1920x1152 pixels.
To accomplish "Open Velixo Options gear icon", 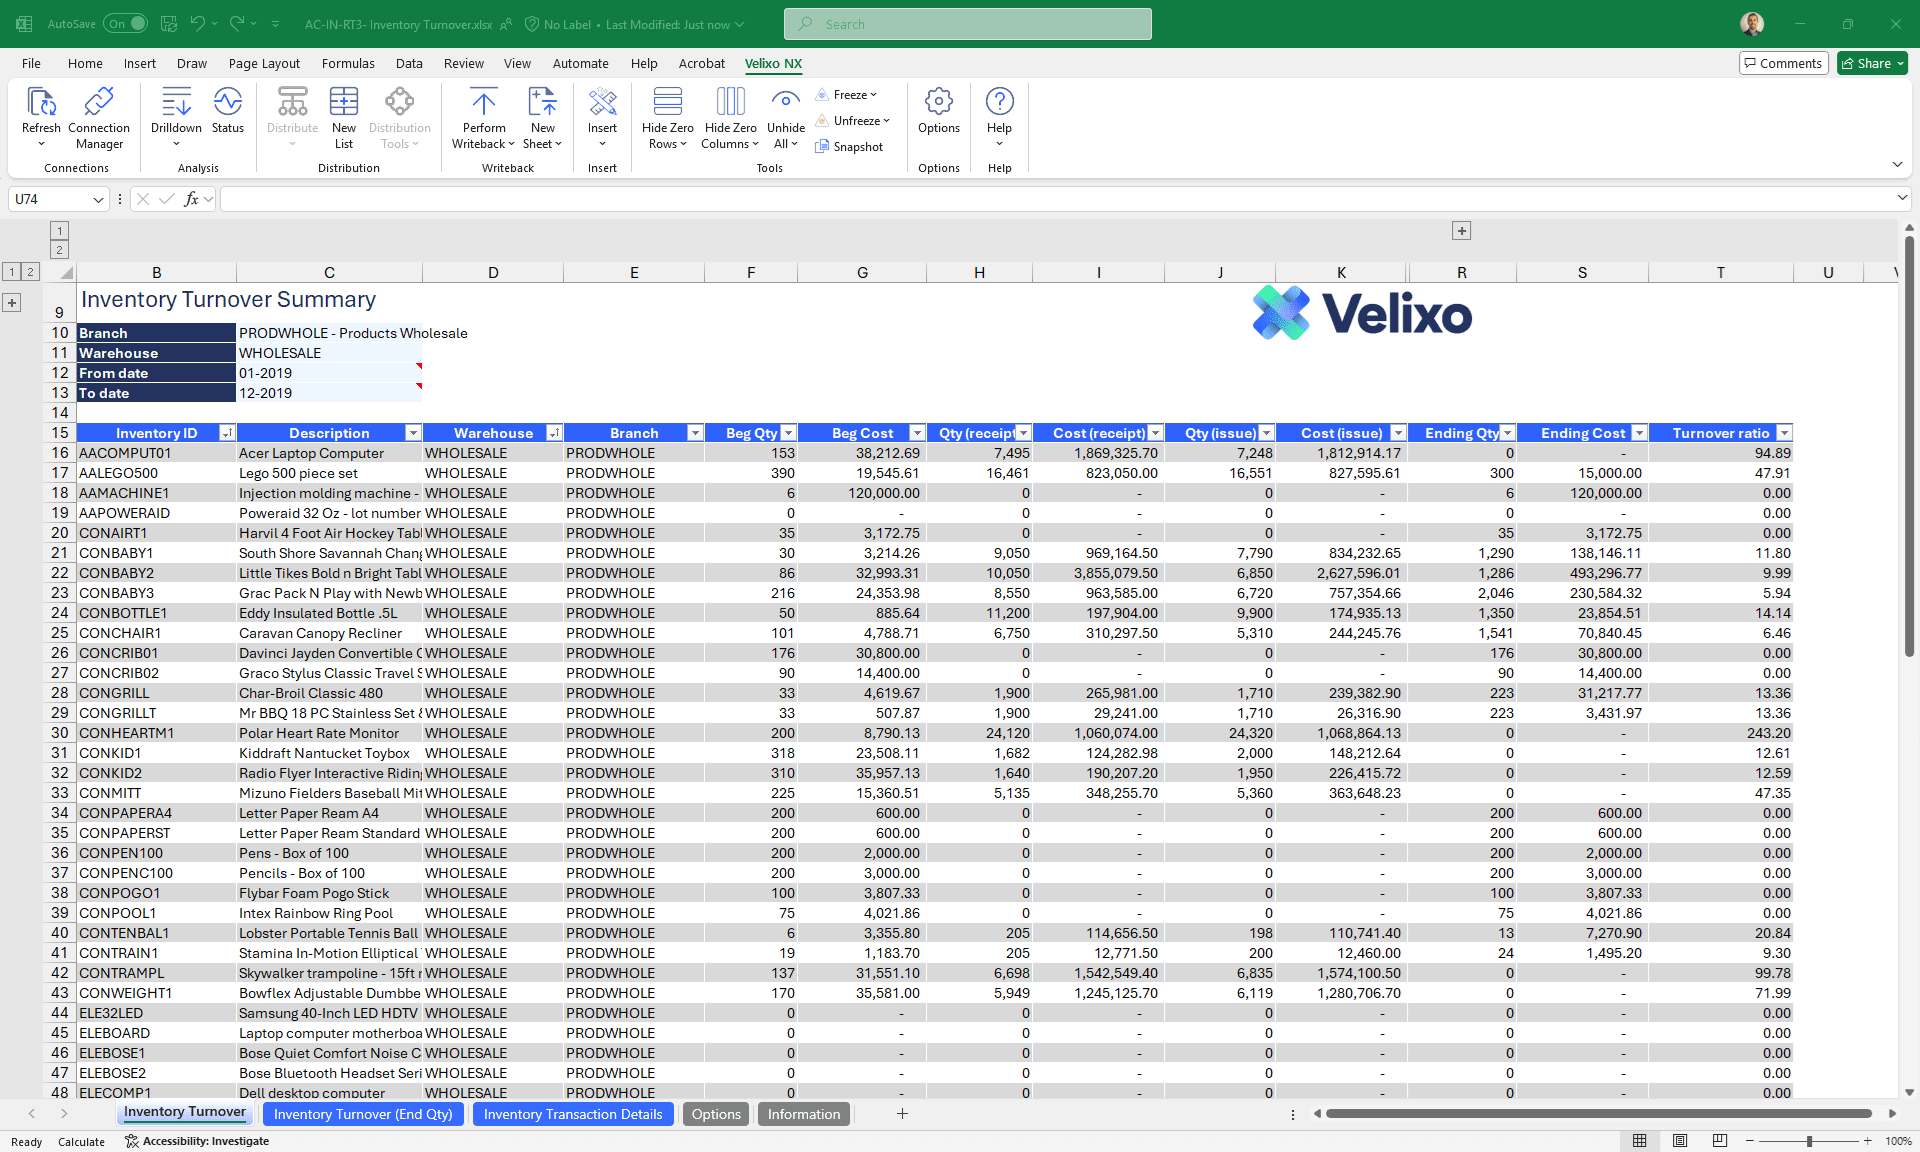I will (938, 102).
